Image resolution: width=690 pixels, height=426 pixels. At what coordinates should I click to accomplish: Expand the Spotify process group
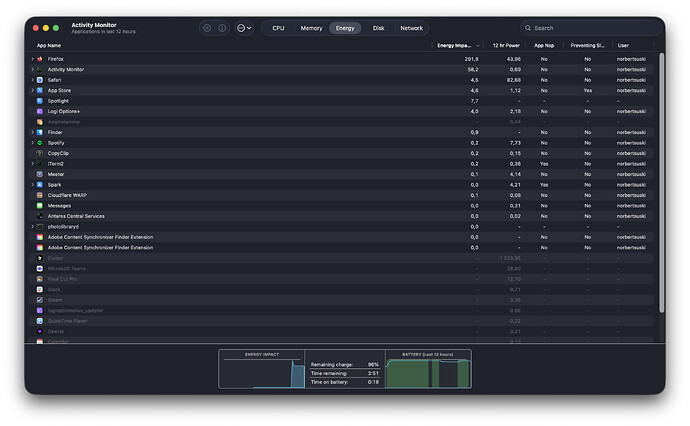(x=33, y=143)
